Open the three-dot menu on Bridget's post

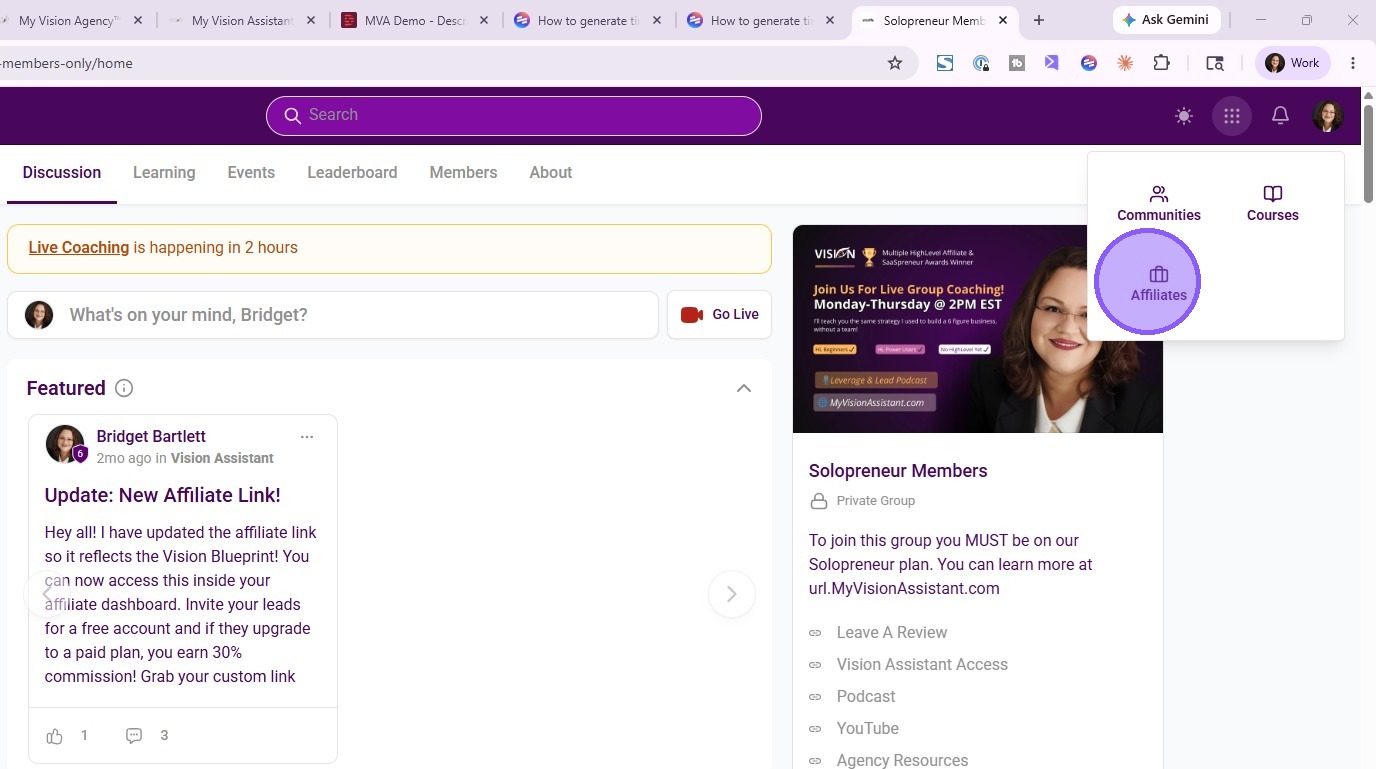coord(307,437)
